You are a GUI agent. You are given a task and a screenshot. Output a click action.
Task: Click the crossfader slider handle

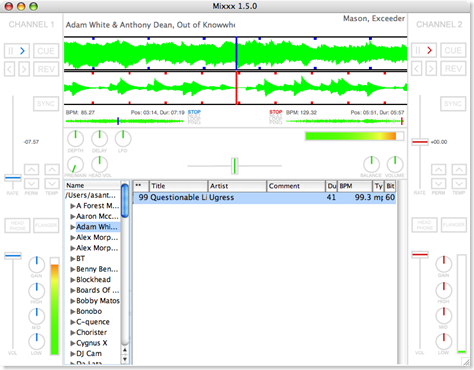(235, 166)
